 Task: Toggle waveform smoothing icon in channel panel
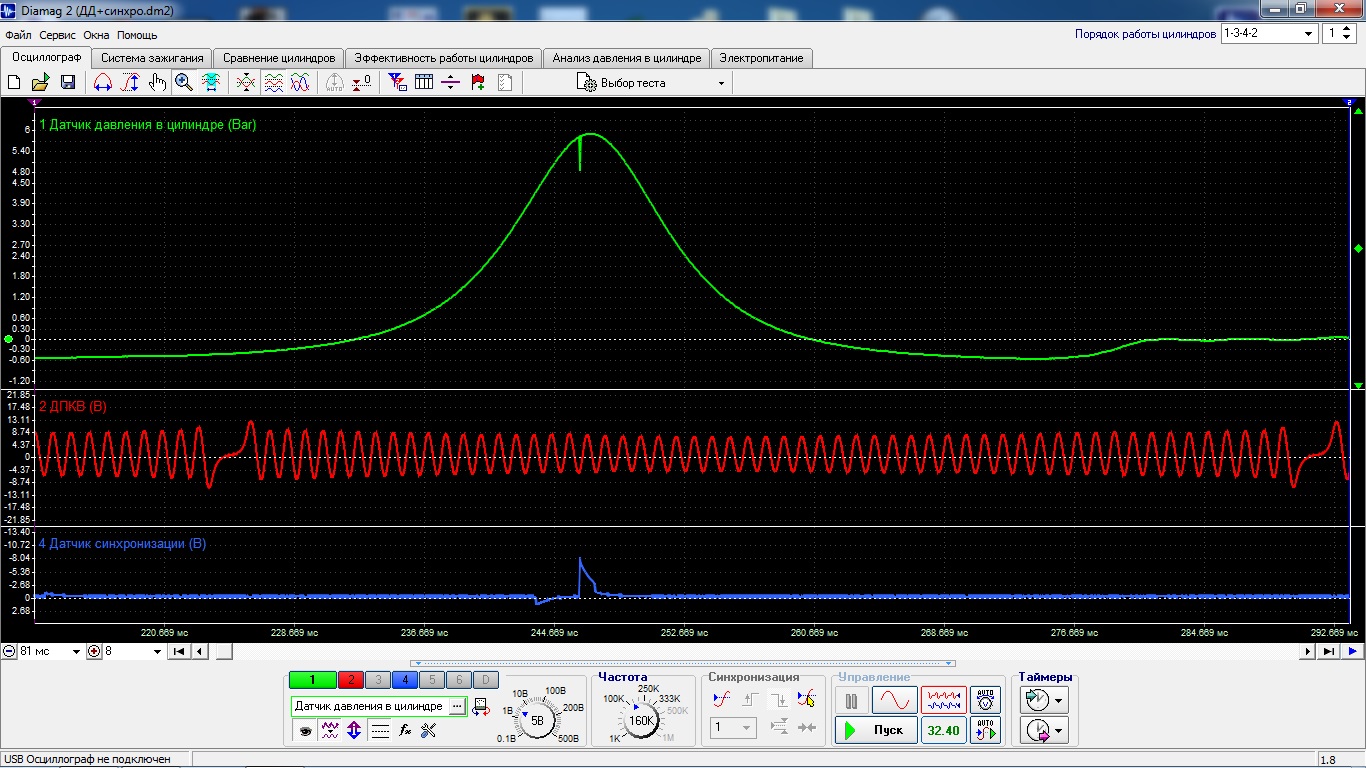tap(330, 731)
